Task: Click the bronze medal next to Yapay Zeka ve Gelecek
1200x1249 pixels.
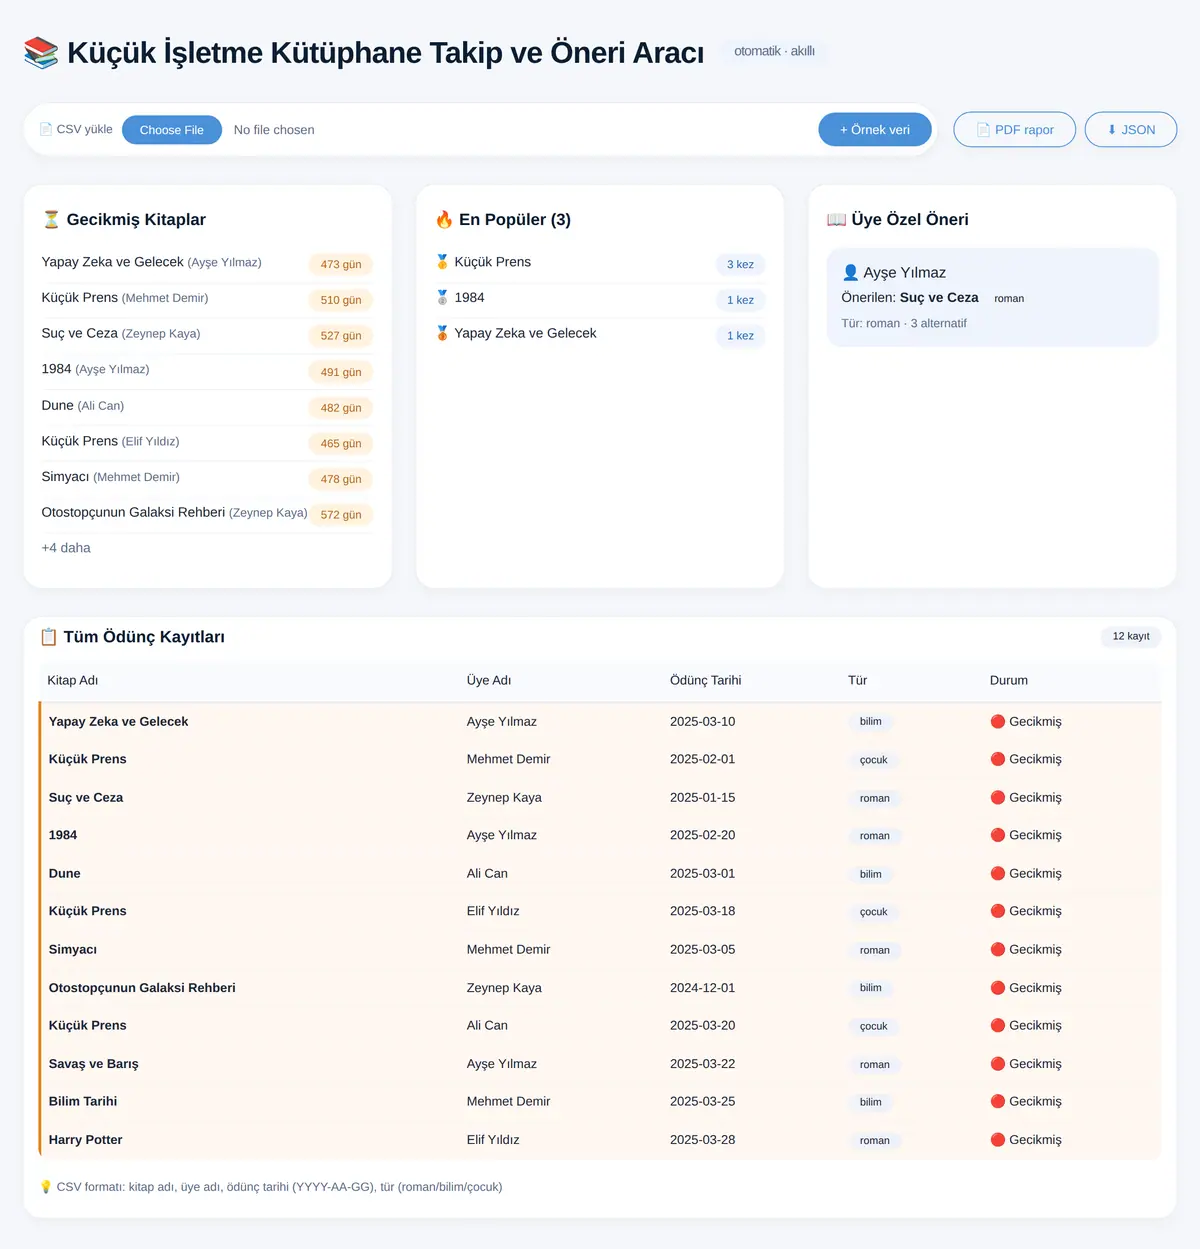Action: (442, 333)
